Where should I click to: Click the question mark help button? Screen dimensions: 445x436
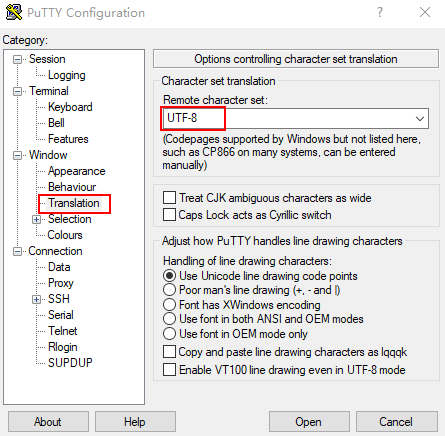click(380, 13)
